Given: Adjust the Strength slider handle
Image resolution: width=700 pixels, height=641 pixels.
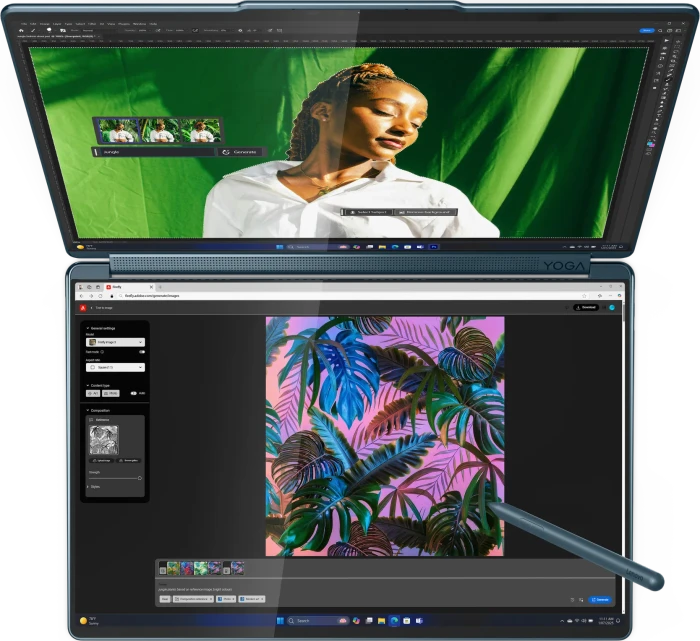Looking at the screenshot, I should pos(140,478).
